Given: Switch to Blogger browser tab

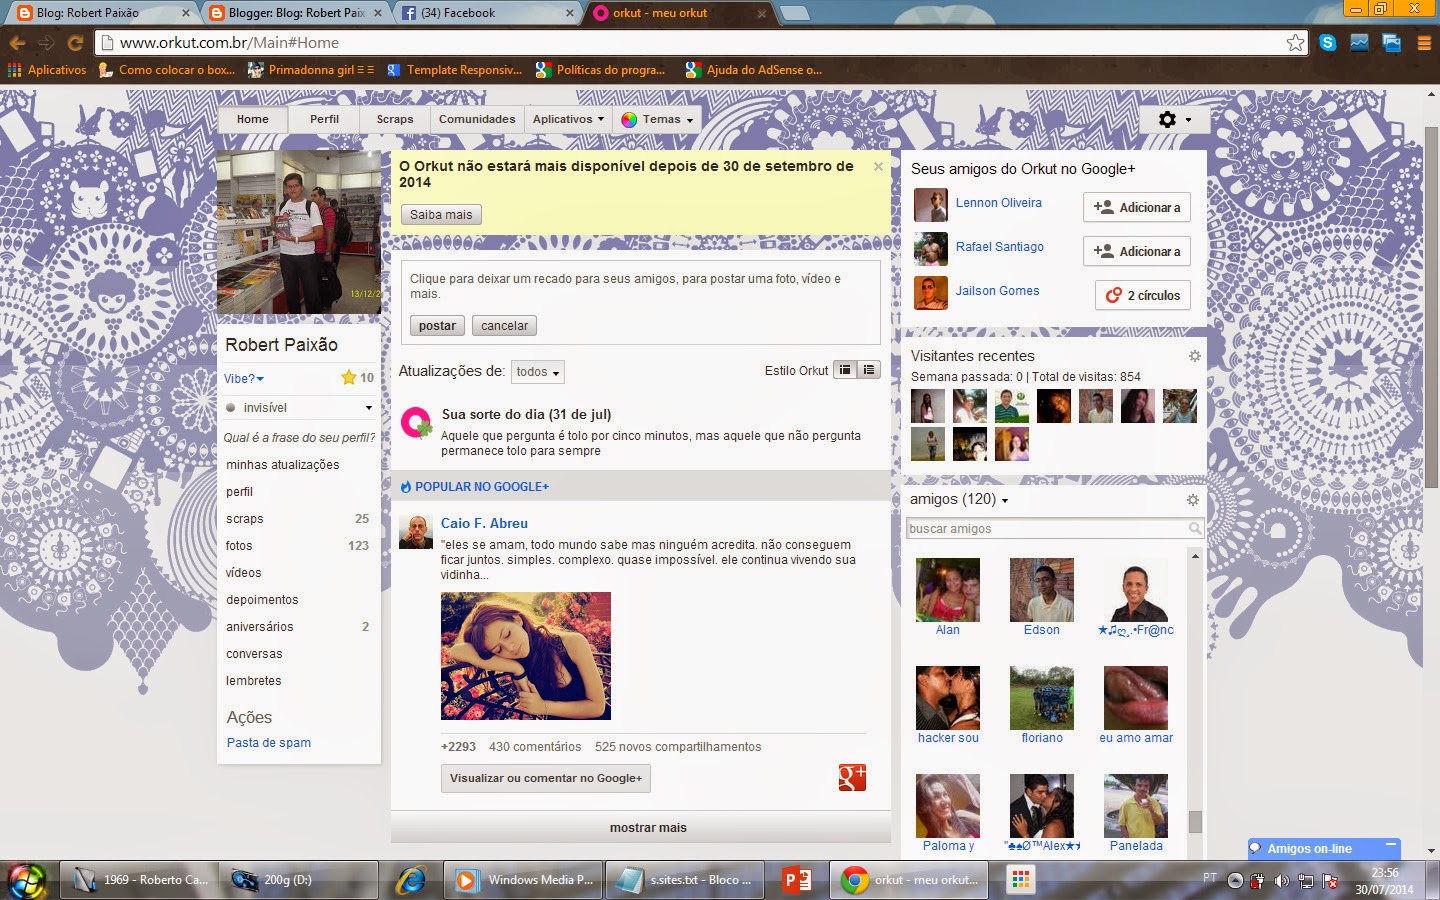Looking at the screenshot, I should [x=295, y=13].
